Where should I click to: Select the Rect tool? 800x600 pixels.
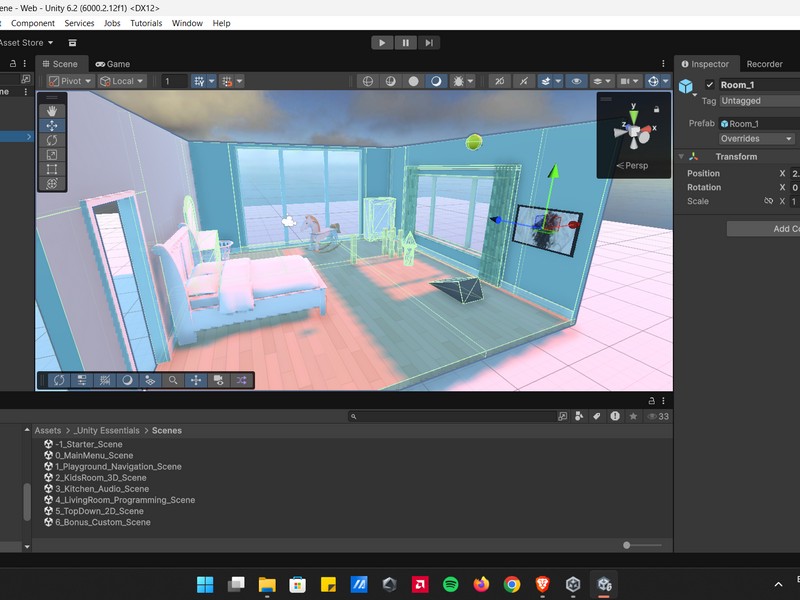click(52, 169)
